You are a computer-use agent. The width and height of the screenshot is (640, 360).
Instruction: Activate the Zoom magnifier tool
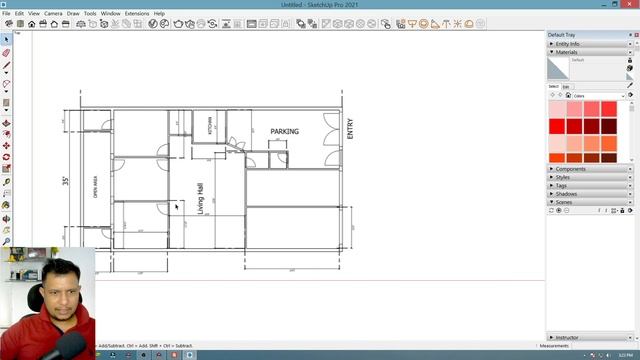click(6, 242)
